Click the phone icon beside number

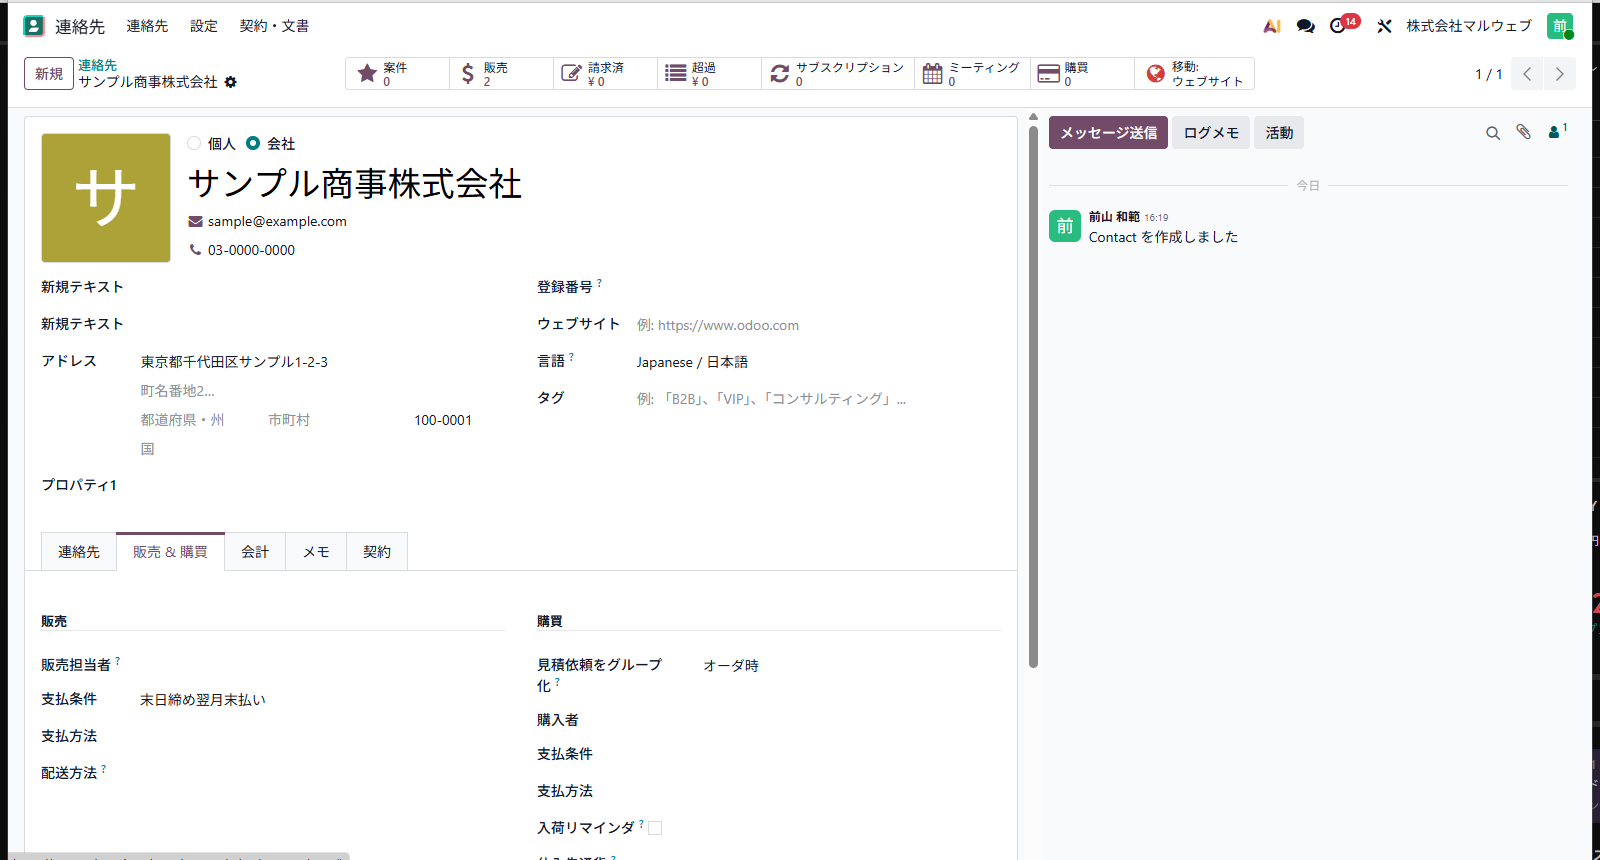(195, 250)
